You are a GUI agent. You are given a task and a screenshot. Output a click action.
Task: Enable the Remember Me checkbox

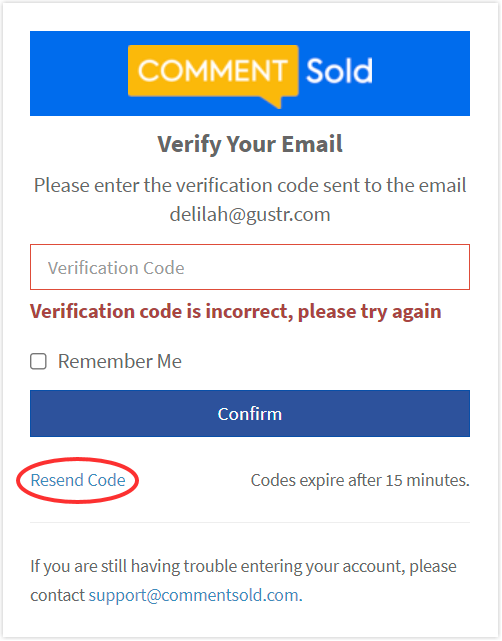[x=38, y=361]
